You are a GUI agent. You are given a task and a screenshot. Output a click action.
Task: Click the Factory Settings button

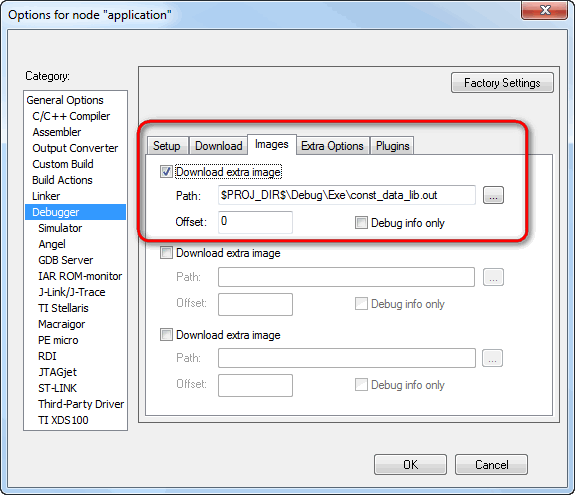coord(502,83)
